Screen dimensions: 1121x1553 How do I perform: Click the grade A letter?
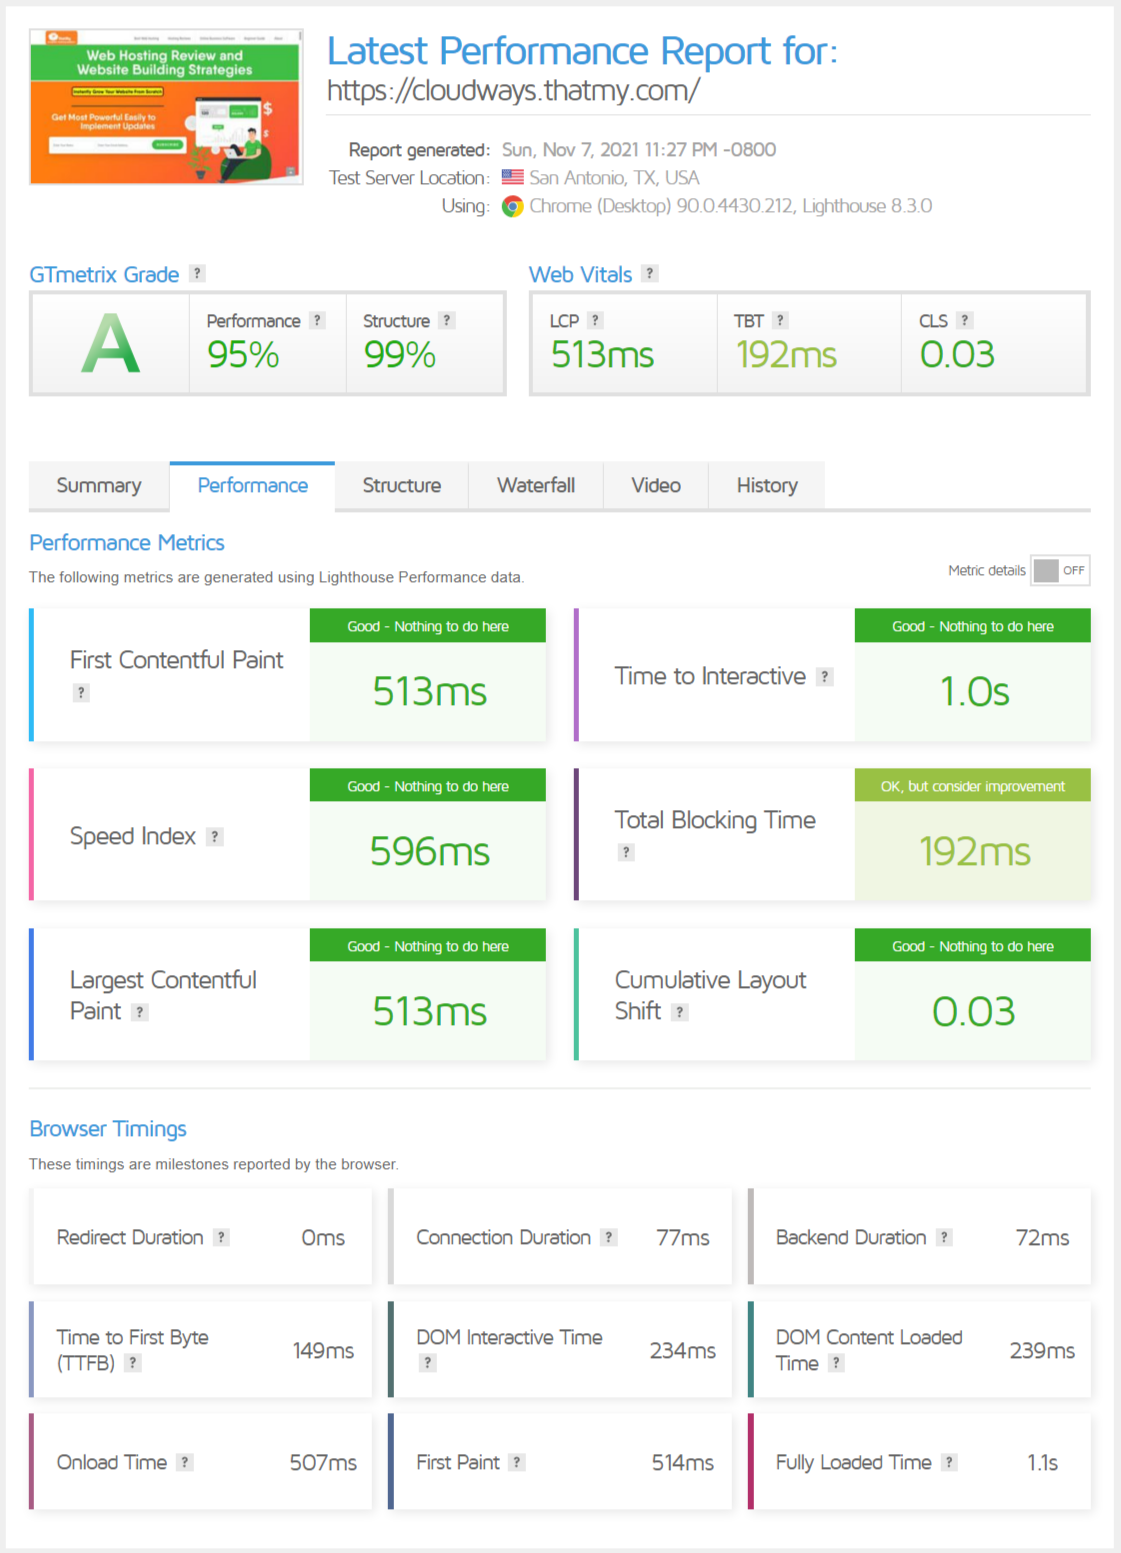pyautogui.click(x=110, y=343)
